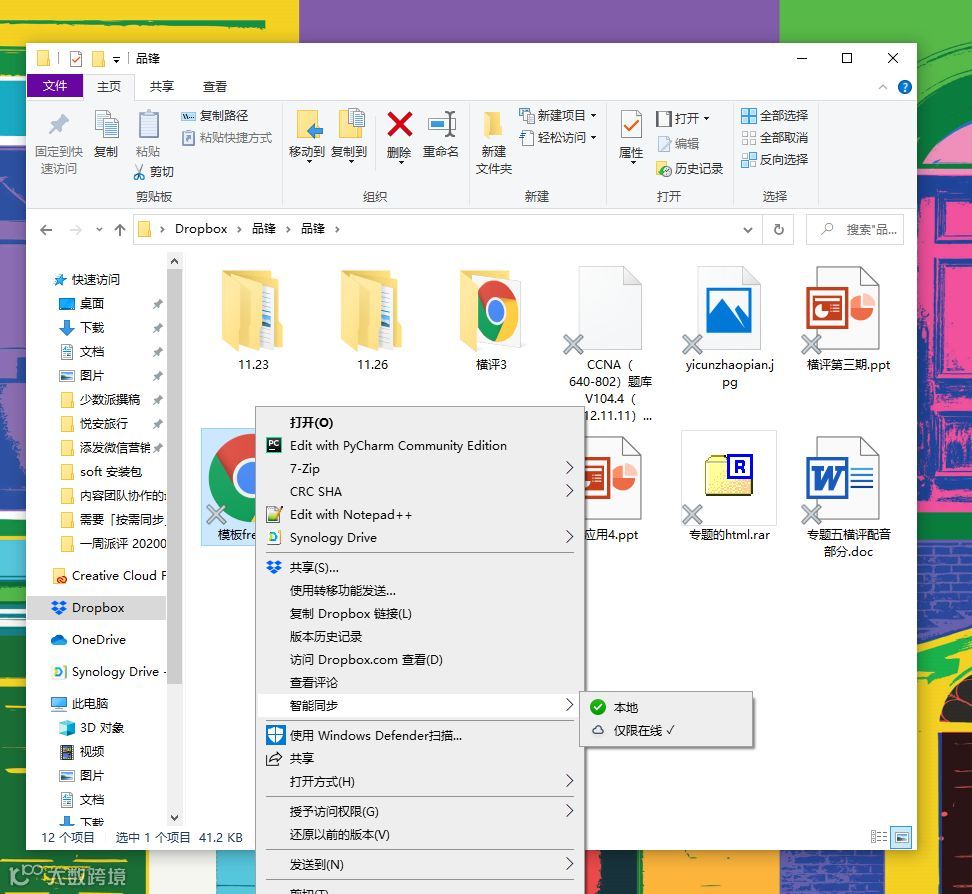Image resolution: width=972 pixels, height=894 pixels.
Task: Click the Paste icon in the ribbon
Action: [148, 125]
